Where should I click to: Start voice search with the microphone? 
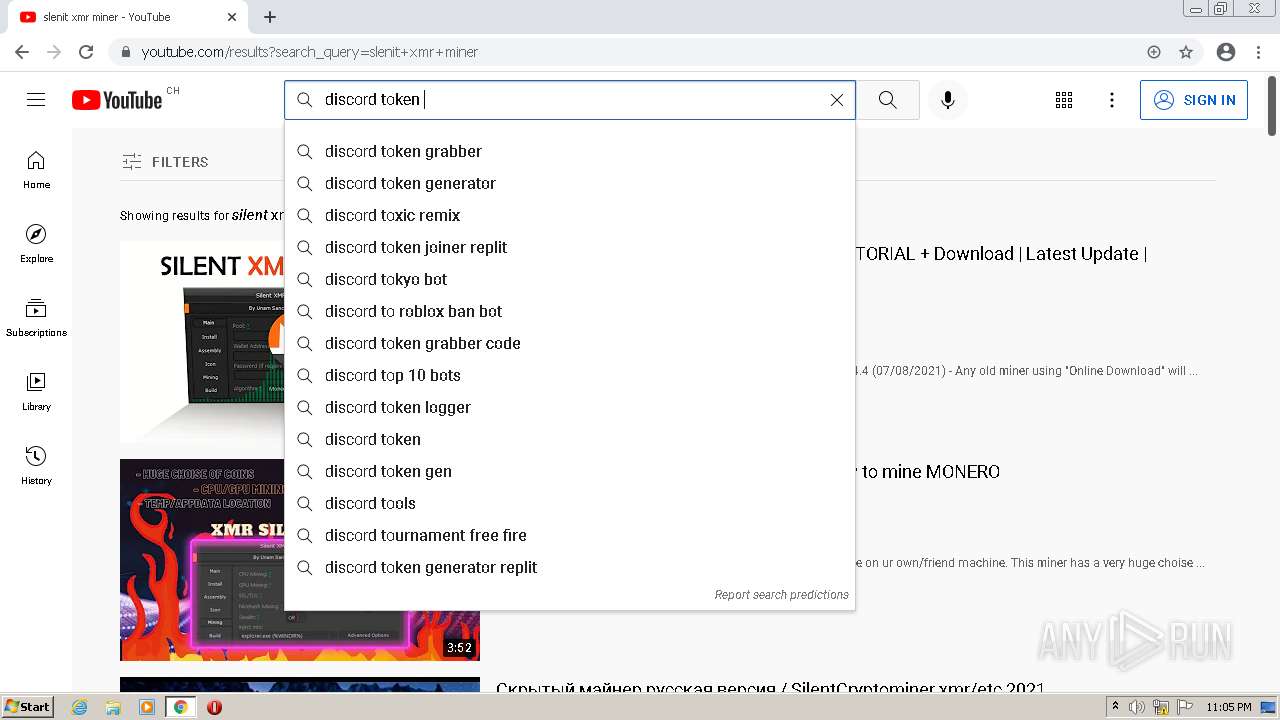click(948, 100)
